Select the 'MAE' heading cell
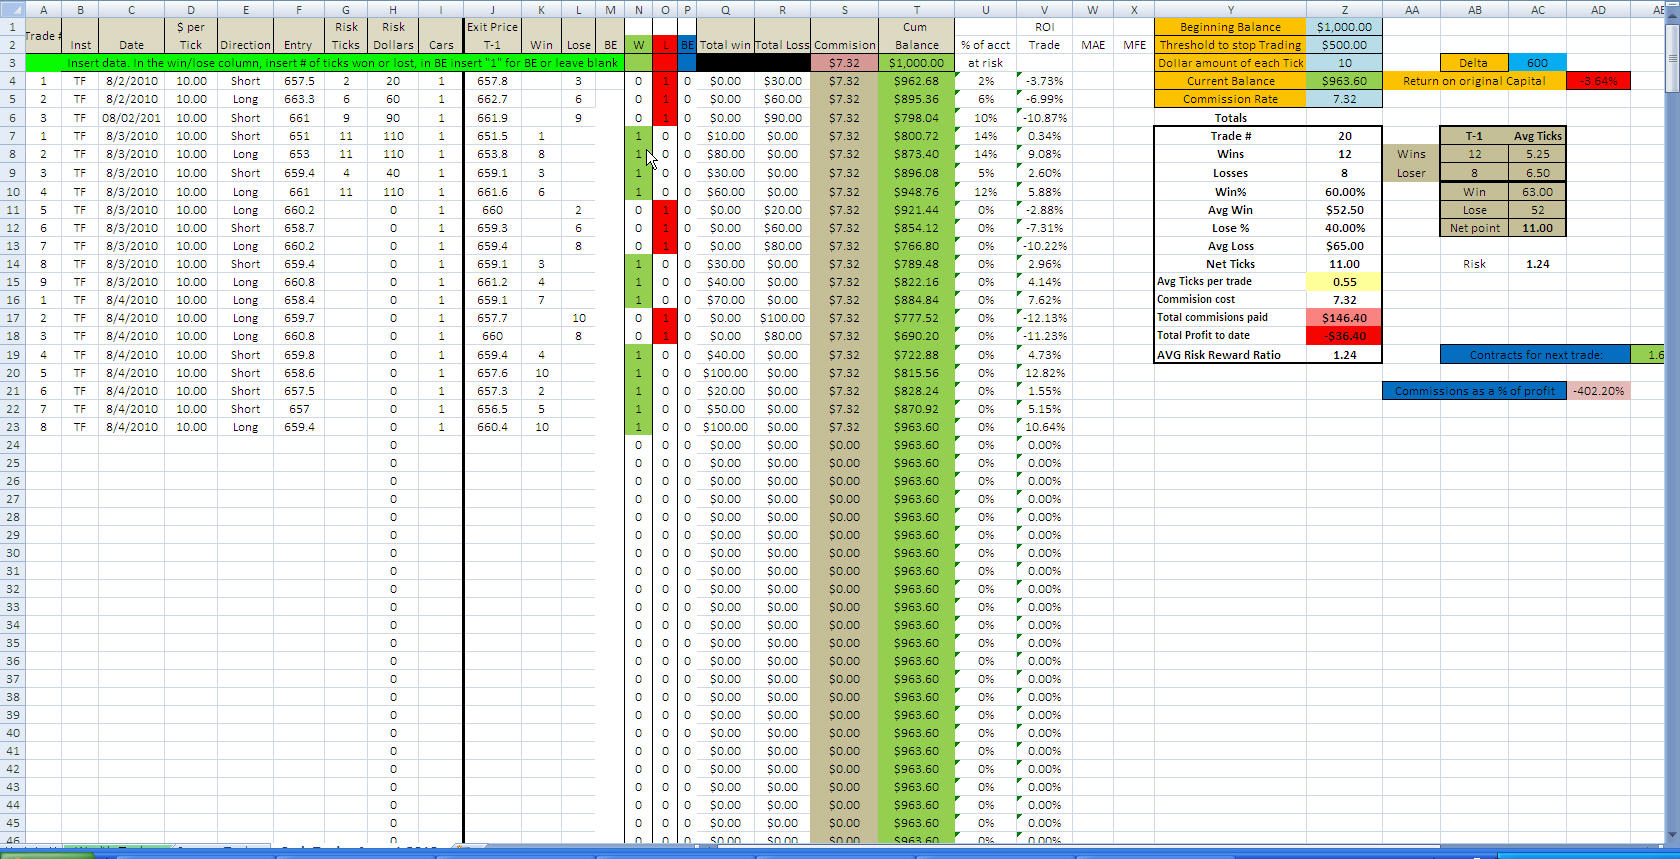1680x859 pixels. point(1093,45)
